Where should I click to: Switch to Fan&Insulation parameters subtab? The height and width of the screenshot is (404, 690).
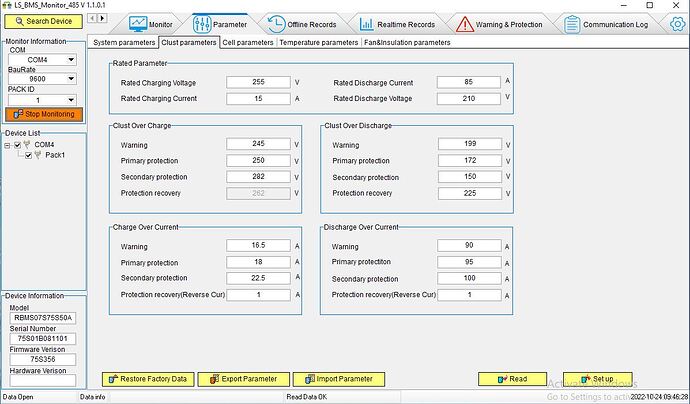tap(407, 43)
